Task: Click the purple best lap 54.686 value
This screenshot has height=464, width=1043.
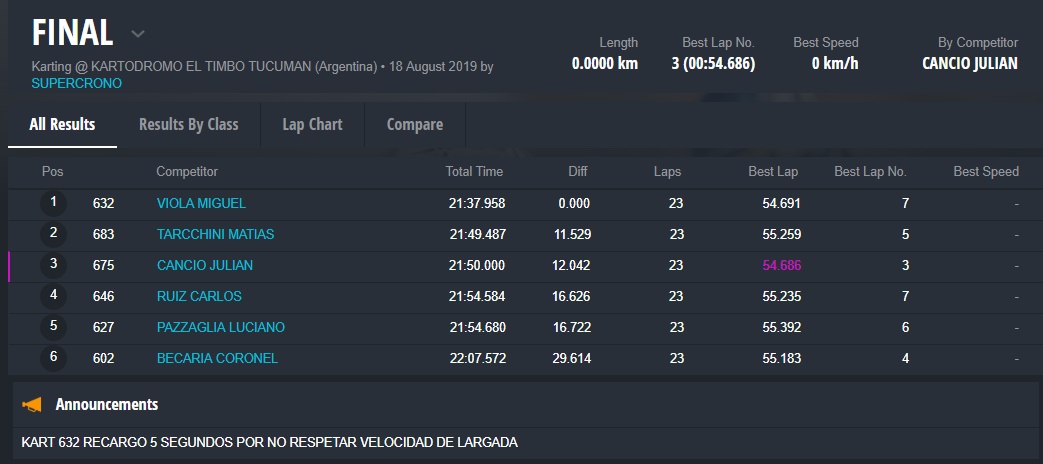Action: tap(781, 265)
